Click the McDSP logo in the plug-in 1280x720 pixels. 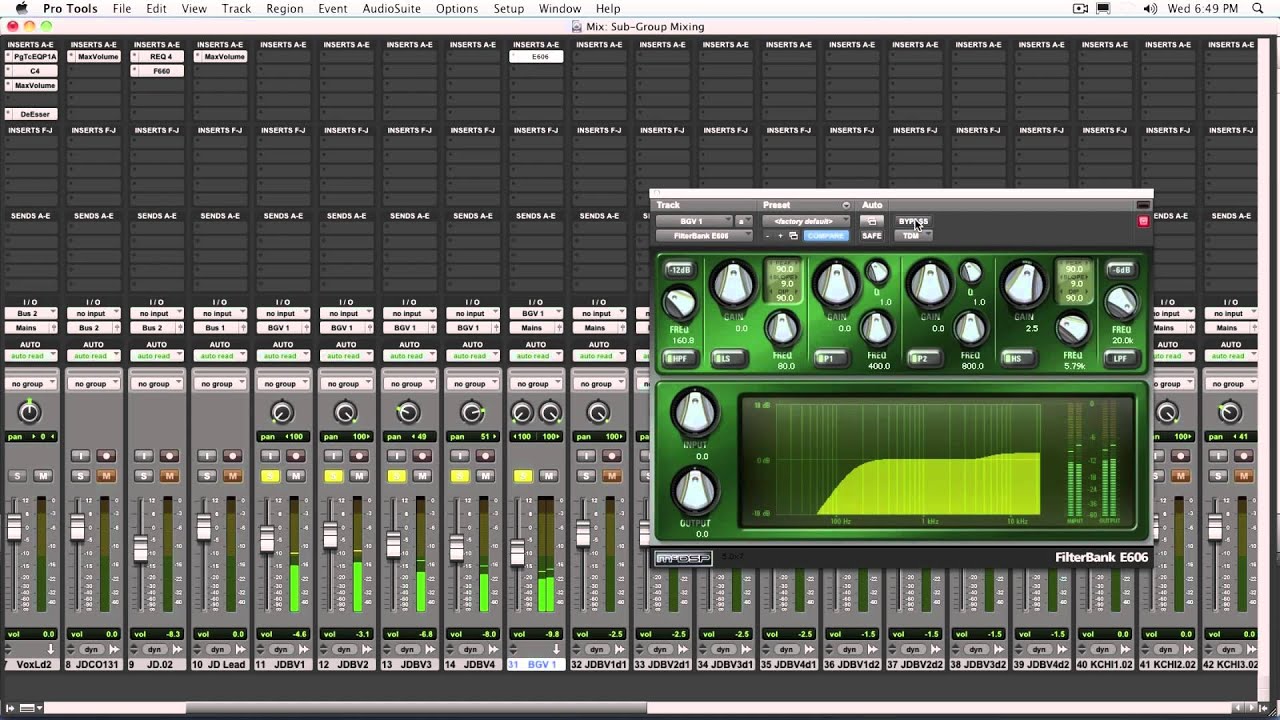684,558
